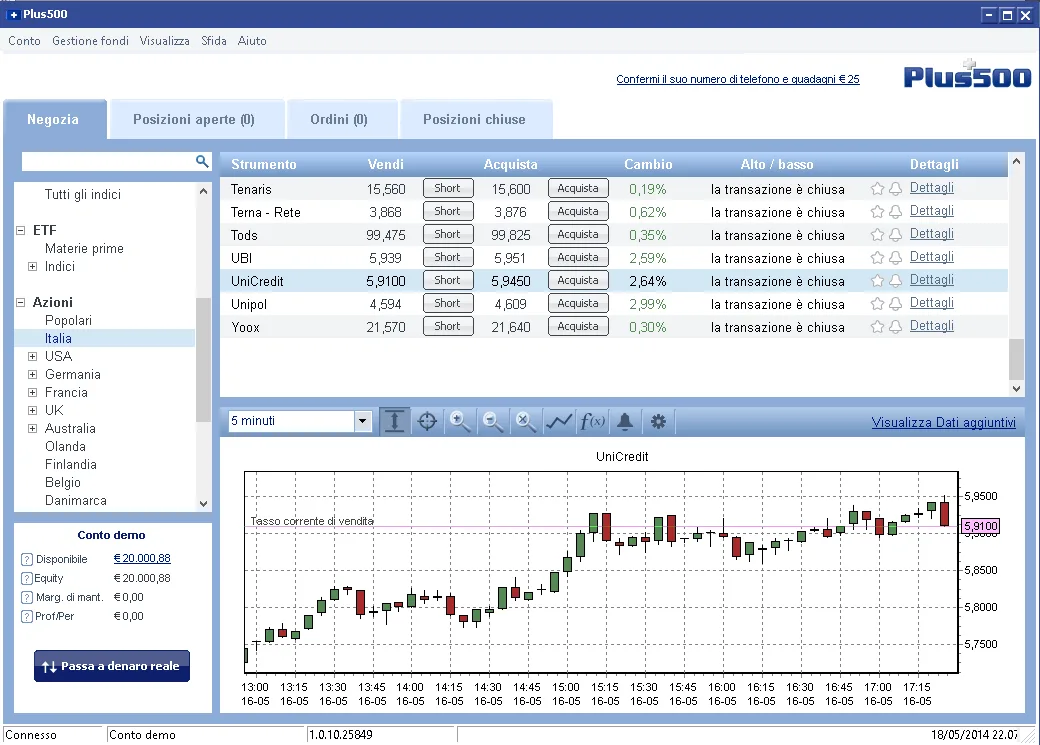
Task: Zoom in on the UniCredit chart
Action: click(x=460, y=421)
